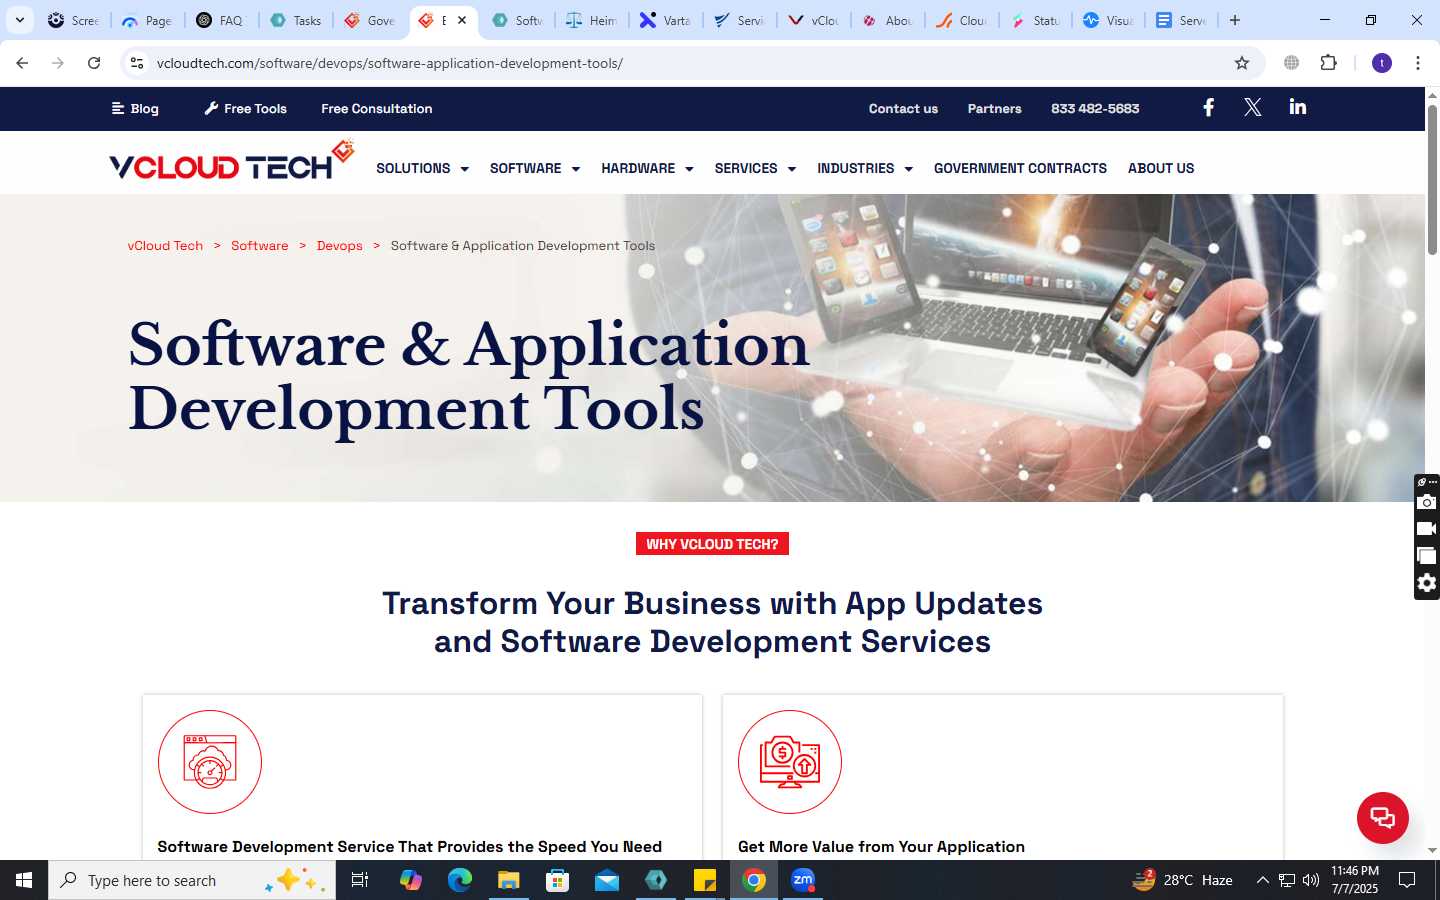The image size is (1440, 900).
Task: Reload the current page
Action: click(x=94, y=63)
